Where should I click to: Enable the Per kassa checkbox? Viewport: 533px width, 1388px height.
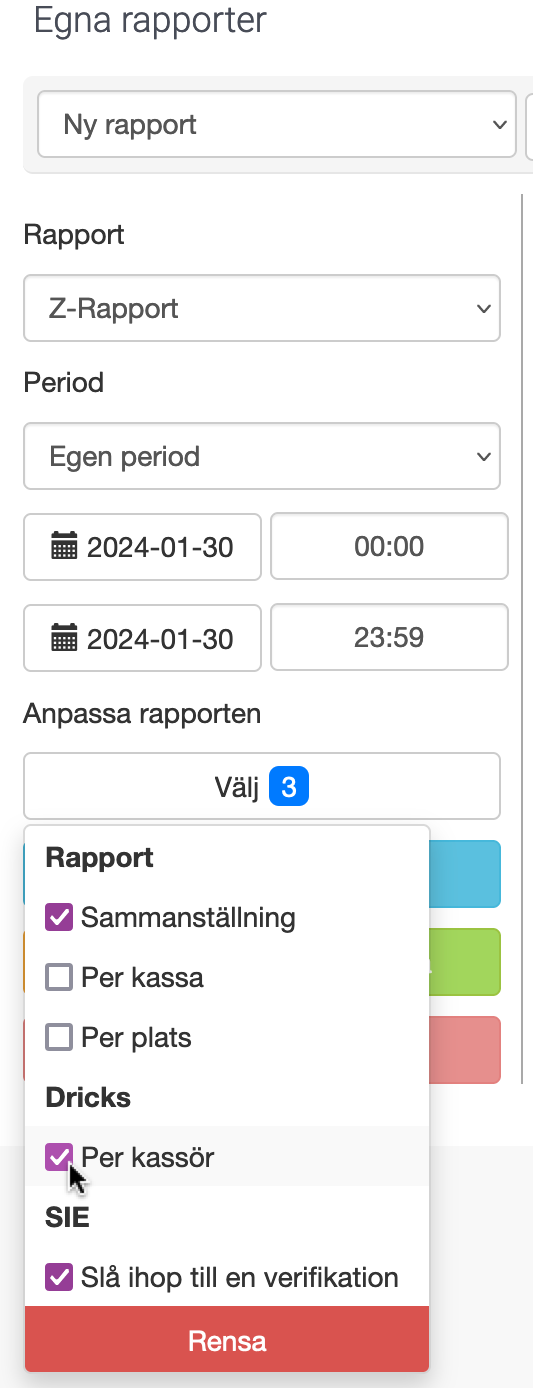coord(59,977)
